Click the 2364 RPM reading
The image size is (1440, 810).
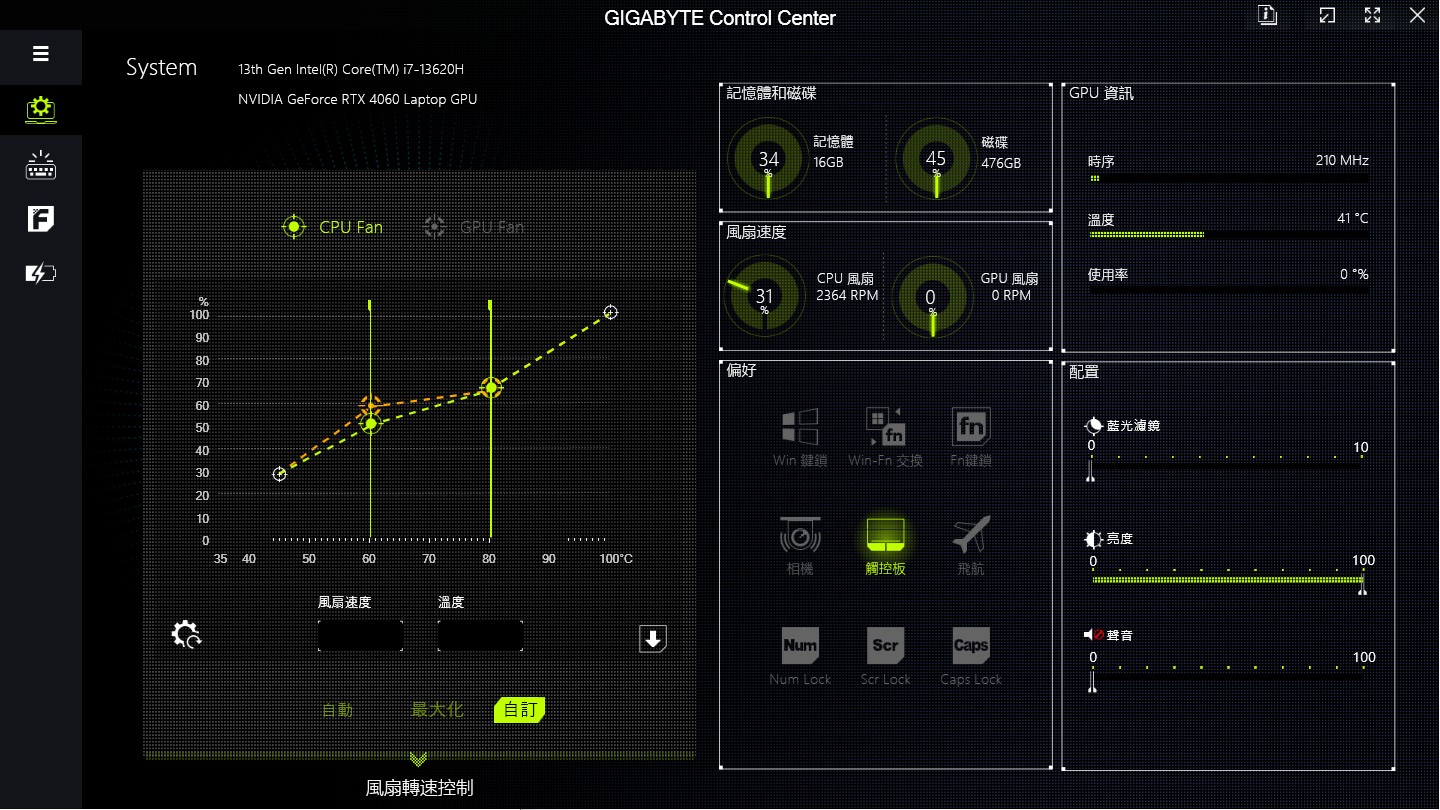847,296
